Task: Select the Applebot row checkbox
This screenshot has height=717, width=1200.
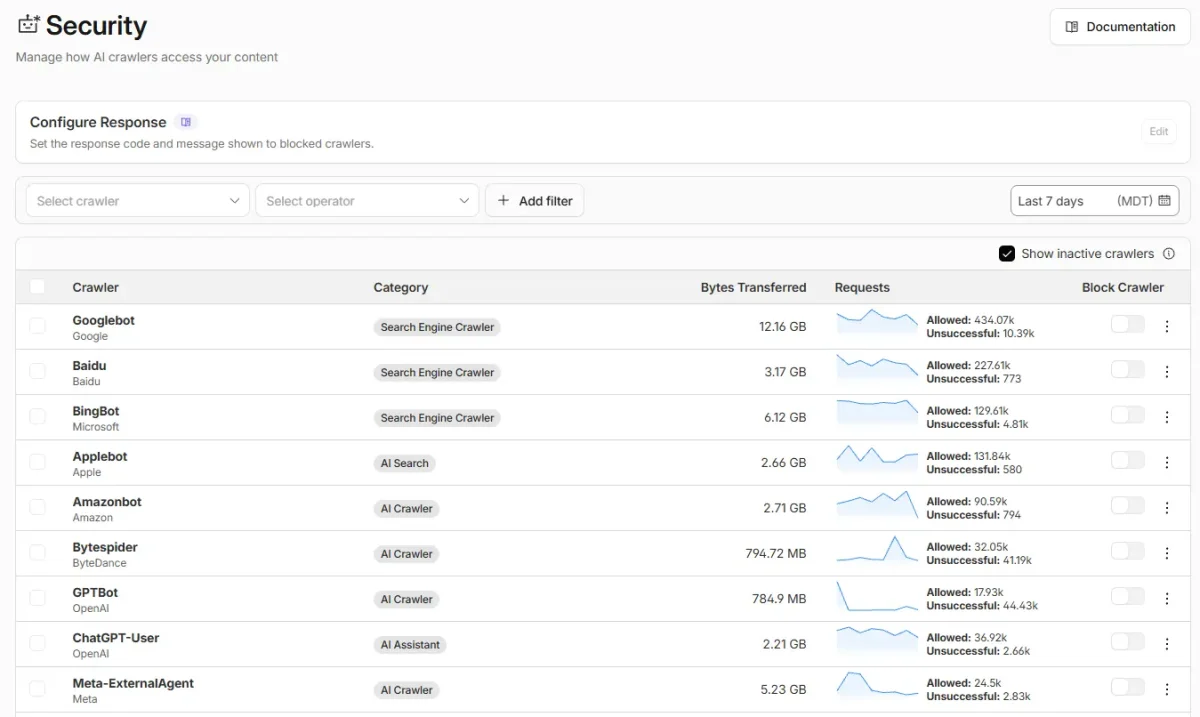Action: point(37,462)
